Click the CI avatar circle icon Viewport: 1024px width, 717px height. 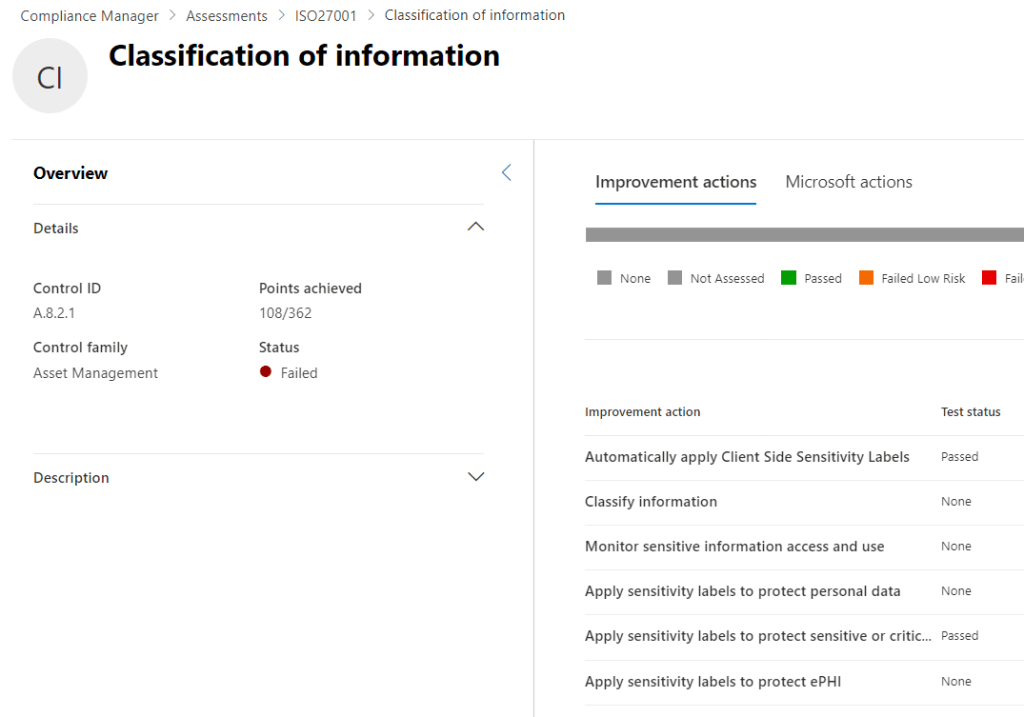tap(50, 76)
